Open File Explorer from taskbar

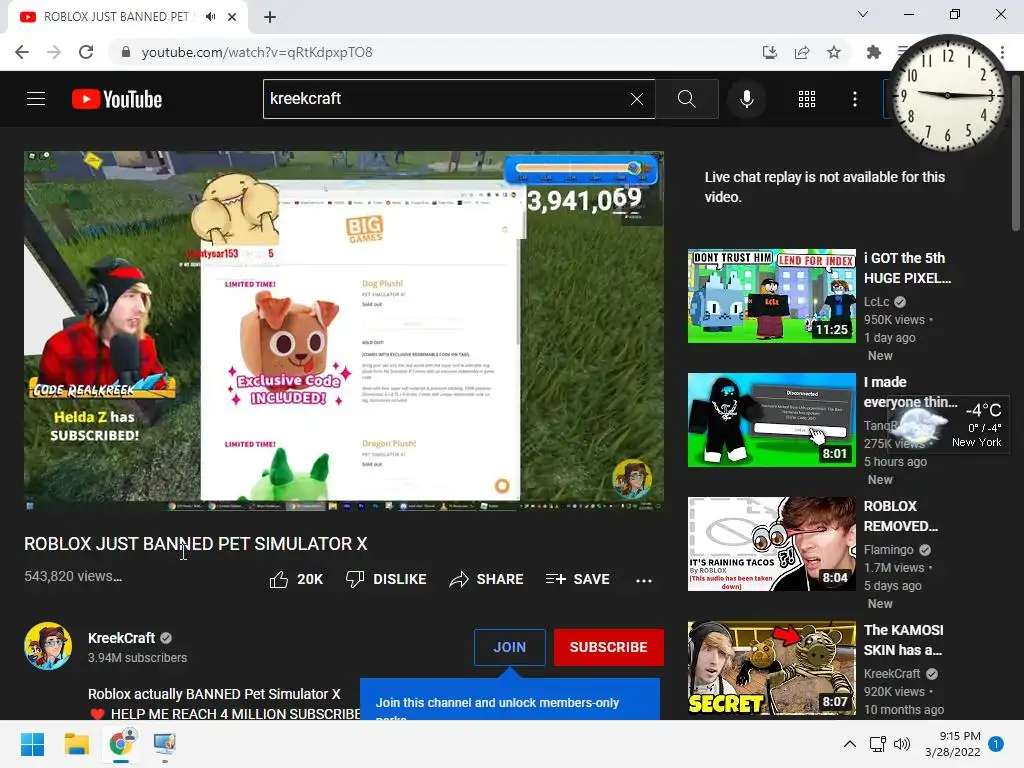tap(76, 744)
